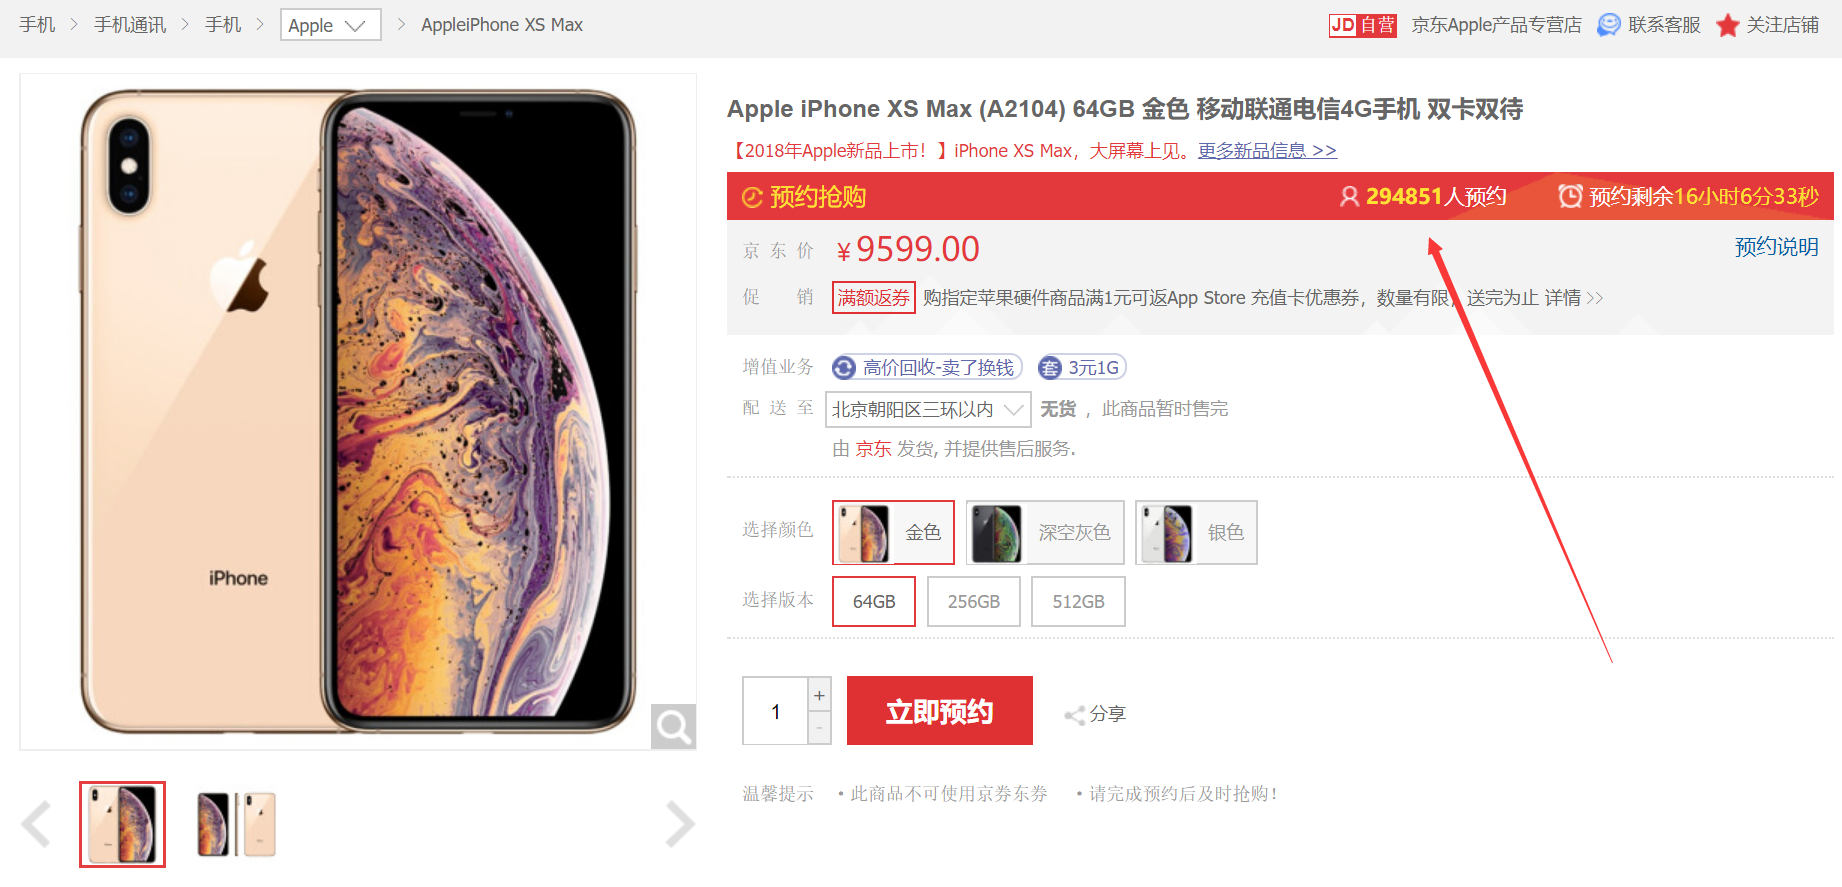The width and height of the screenshot is (1842, 887).
Task: Choose the 深空灰色 color swatch
Action: coord(1045,533)
